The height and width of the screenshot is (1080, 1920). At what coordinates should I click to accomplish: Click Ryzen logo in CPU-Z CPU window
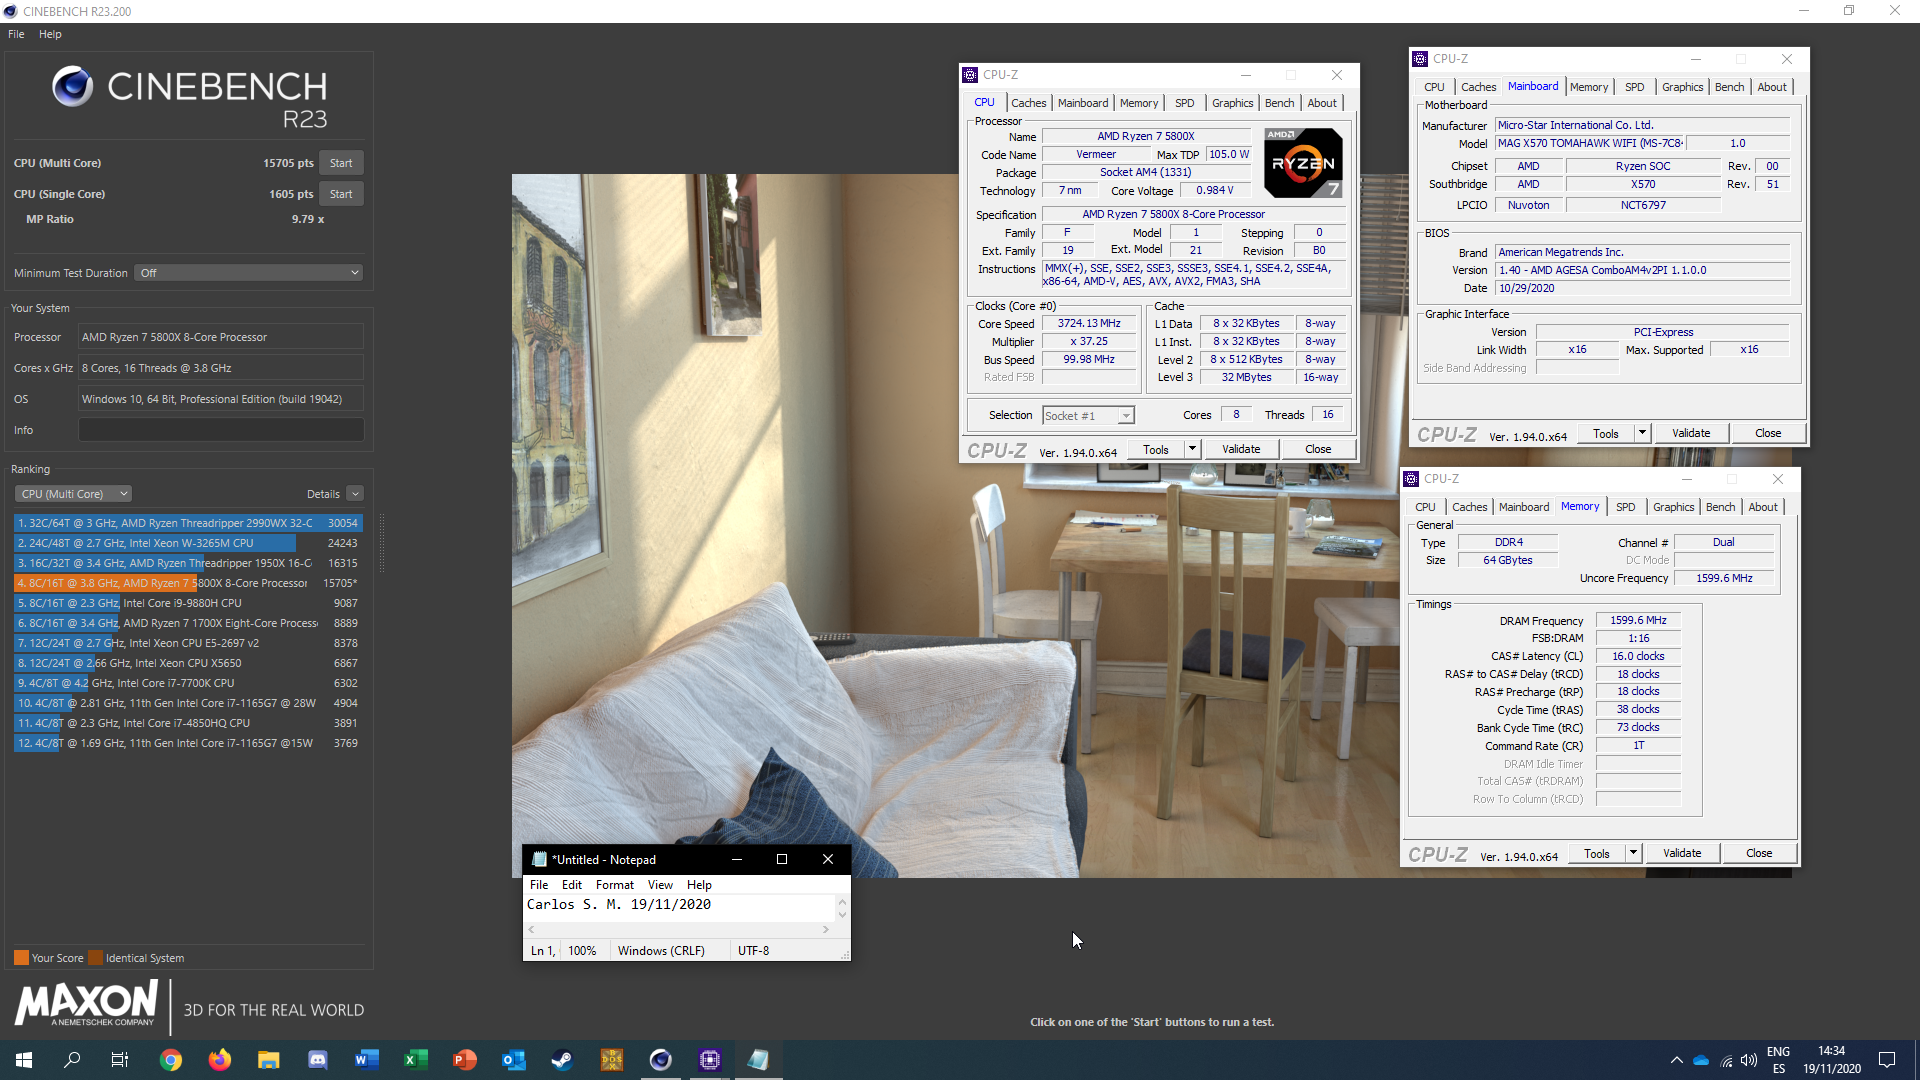pyautogui.click(x=1303, y=162)
